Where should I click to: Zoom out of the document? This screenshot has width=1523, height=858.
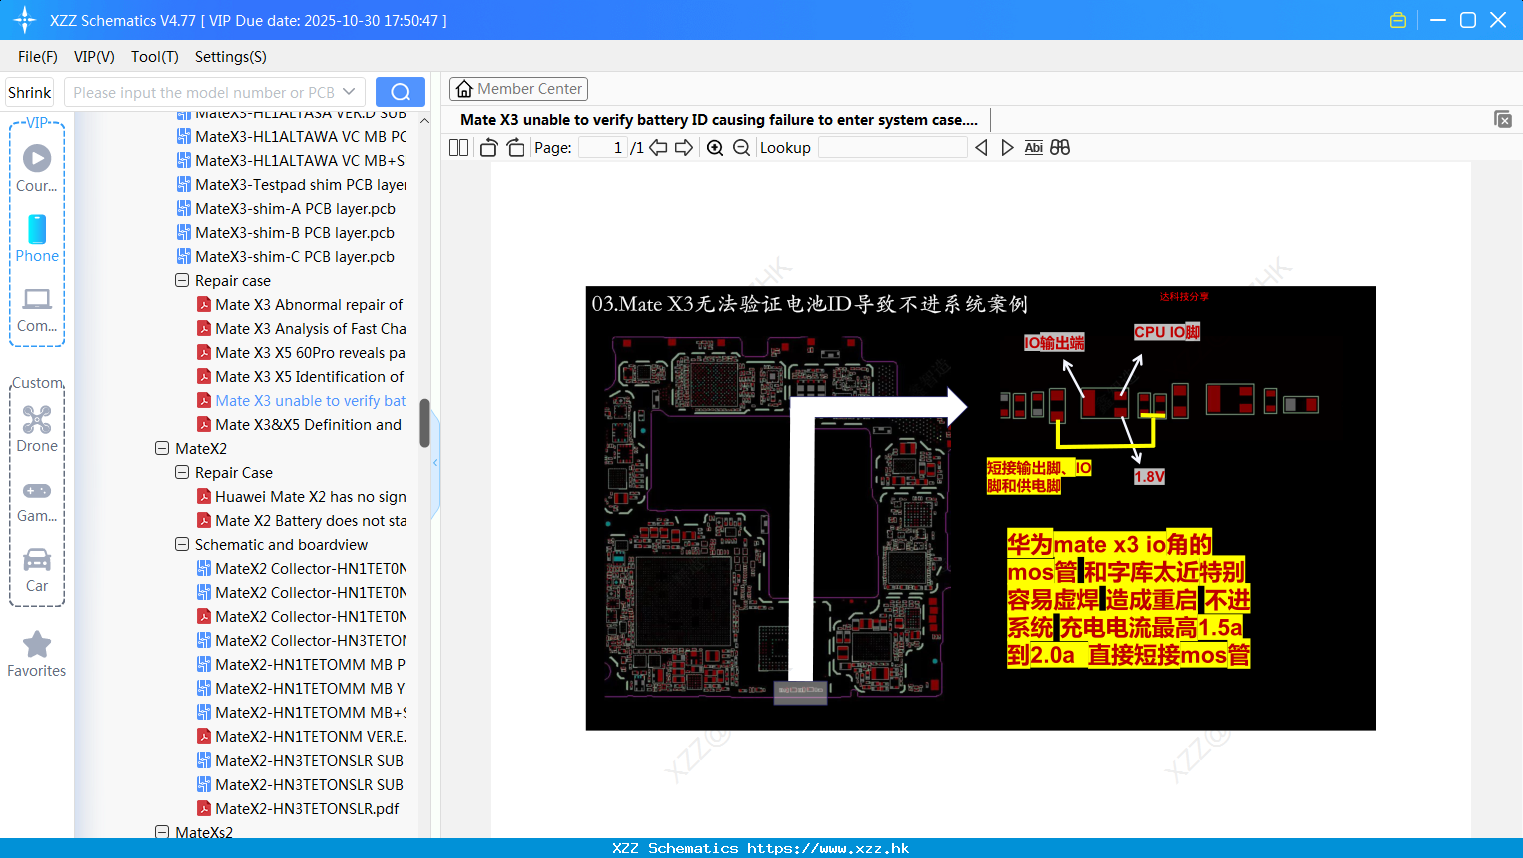click(x=741, y=148)
